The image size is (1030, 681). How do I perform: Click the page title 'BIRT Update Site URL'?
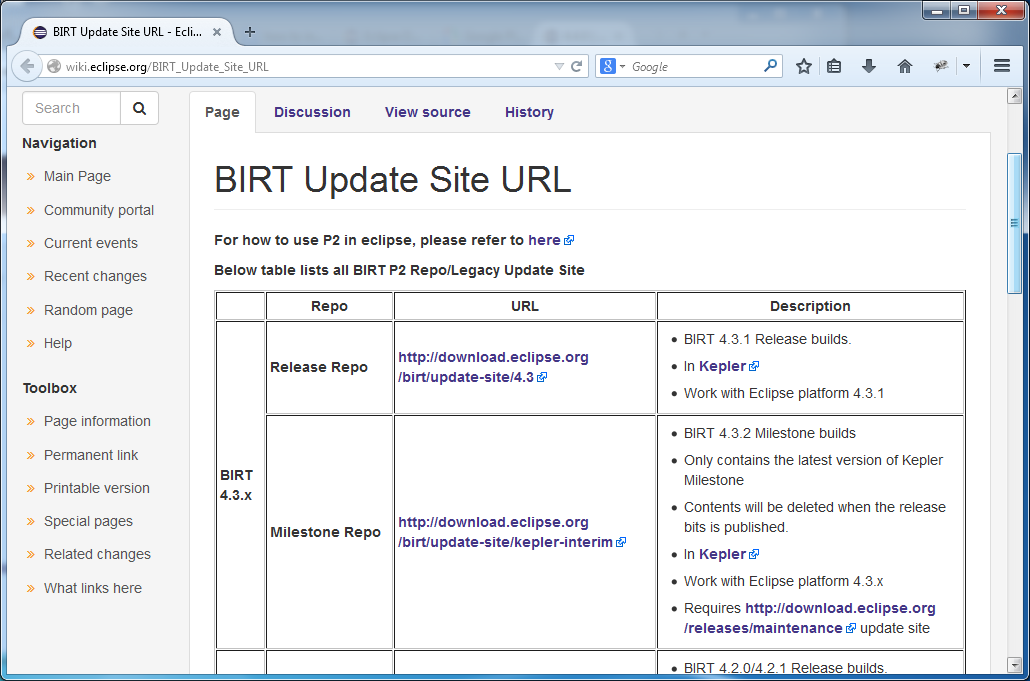click(x=393, y=180)
